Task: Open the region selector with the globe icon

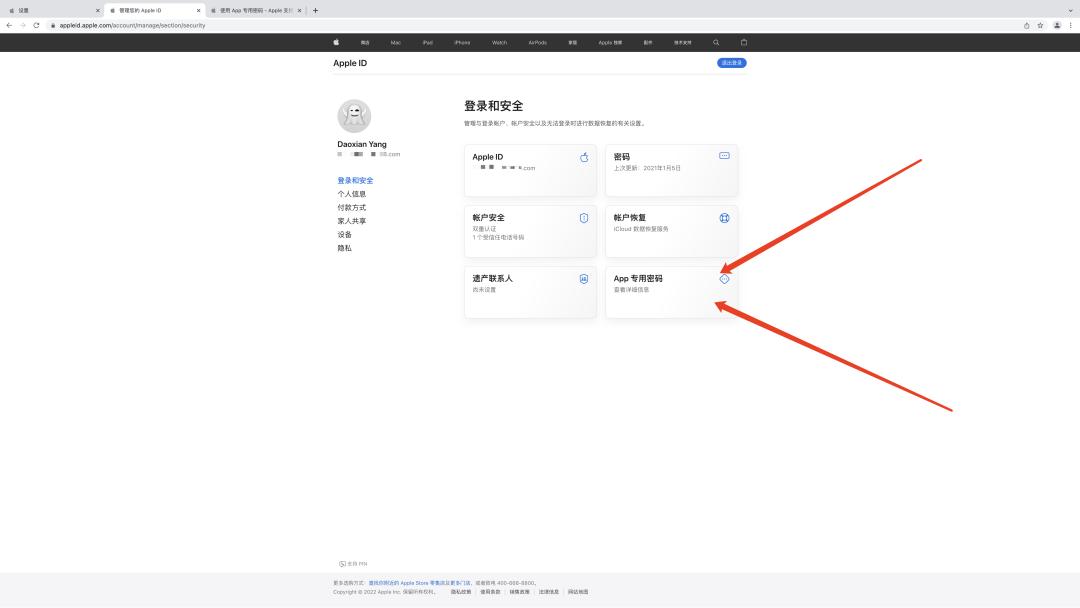Action: point(352,563)
